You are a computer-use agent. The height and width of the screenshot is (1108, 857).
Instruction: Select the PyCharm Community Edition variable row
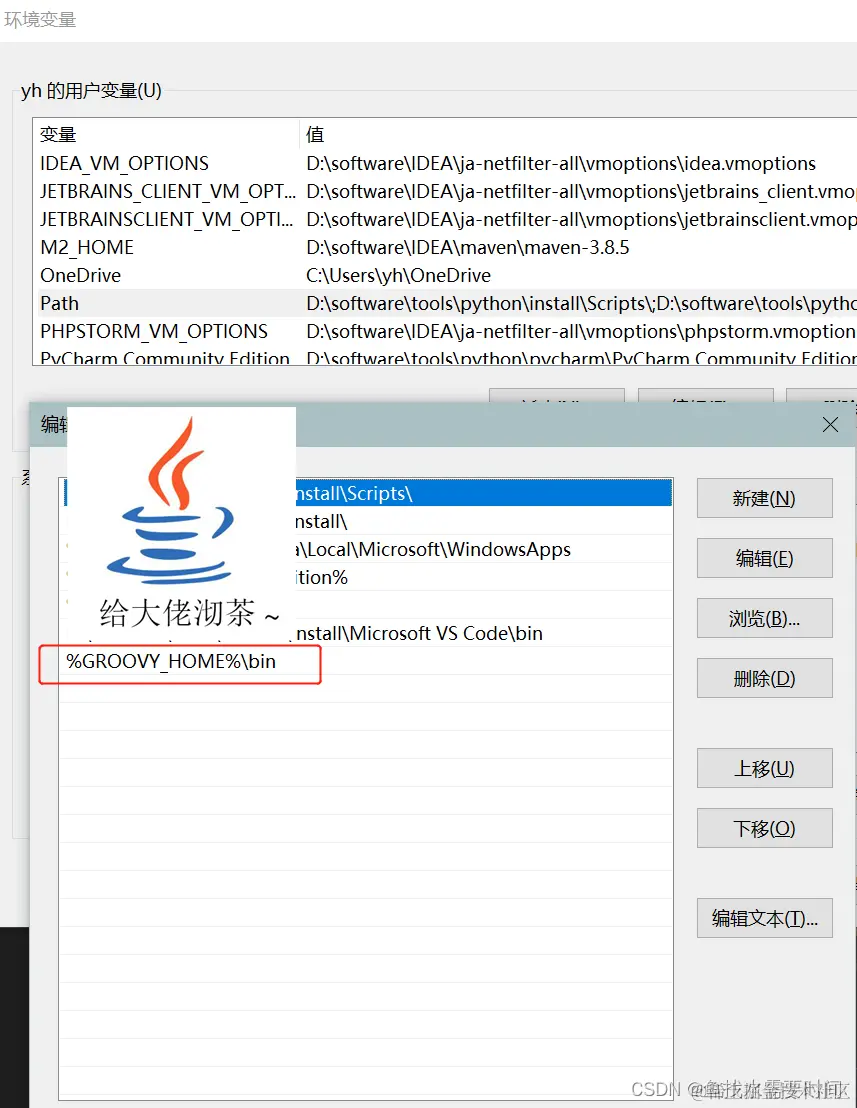click(x=445, y=355)
